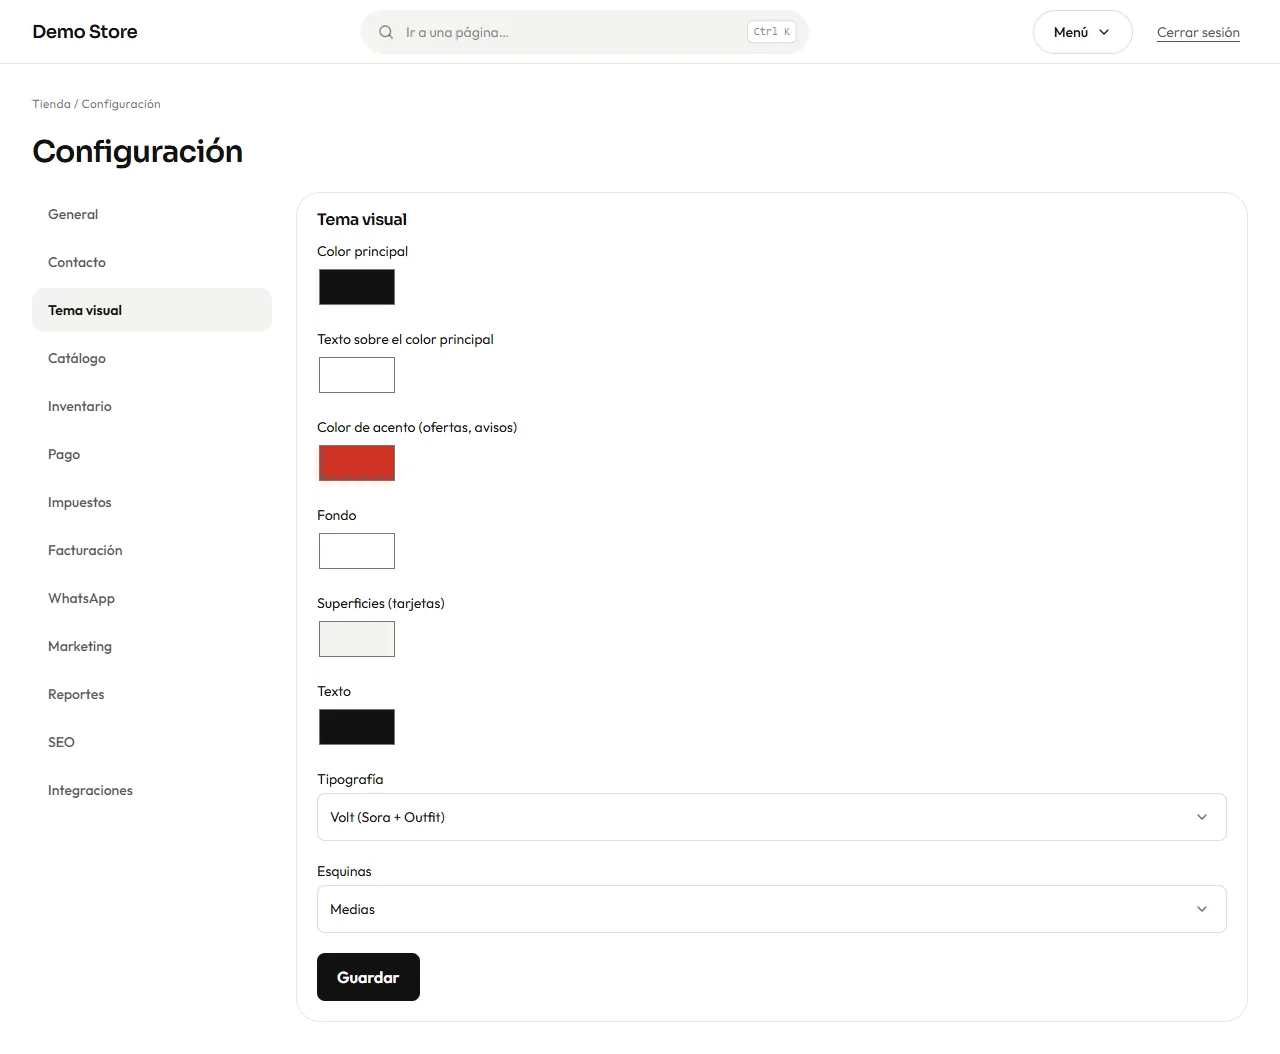Screen dimensions: 1280x1054
Task: Change the red Color de acento swatch
Action: click(x=357, y=463)
